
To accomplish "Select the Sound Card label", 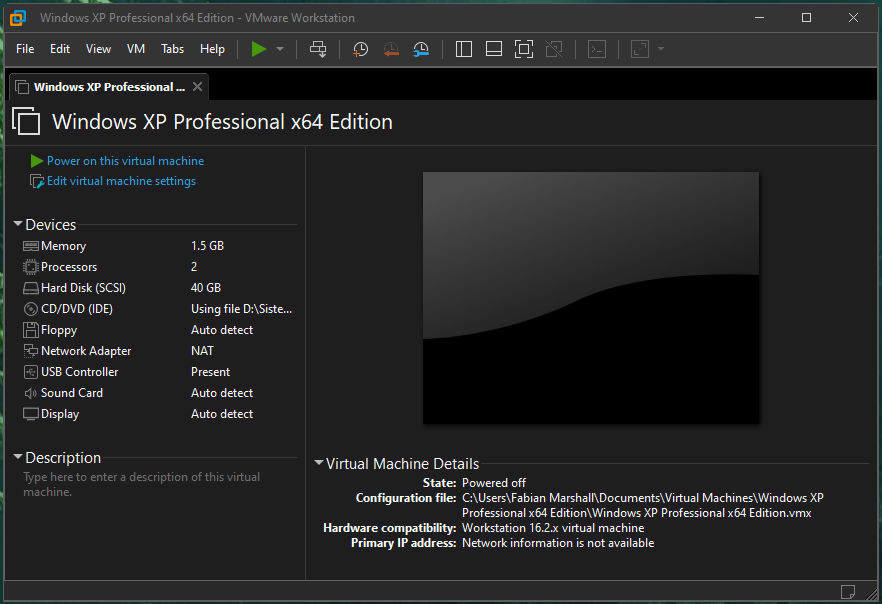I will point(72,393).
